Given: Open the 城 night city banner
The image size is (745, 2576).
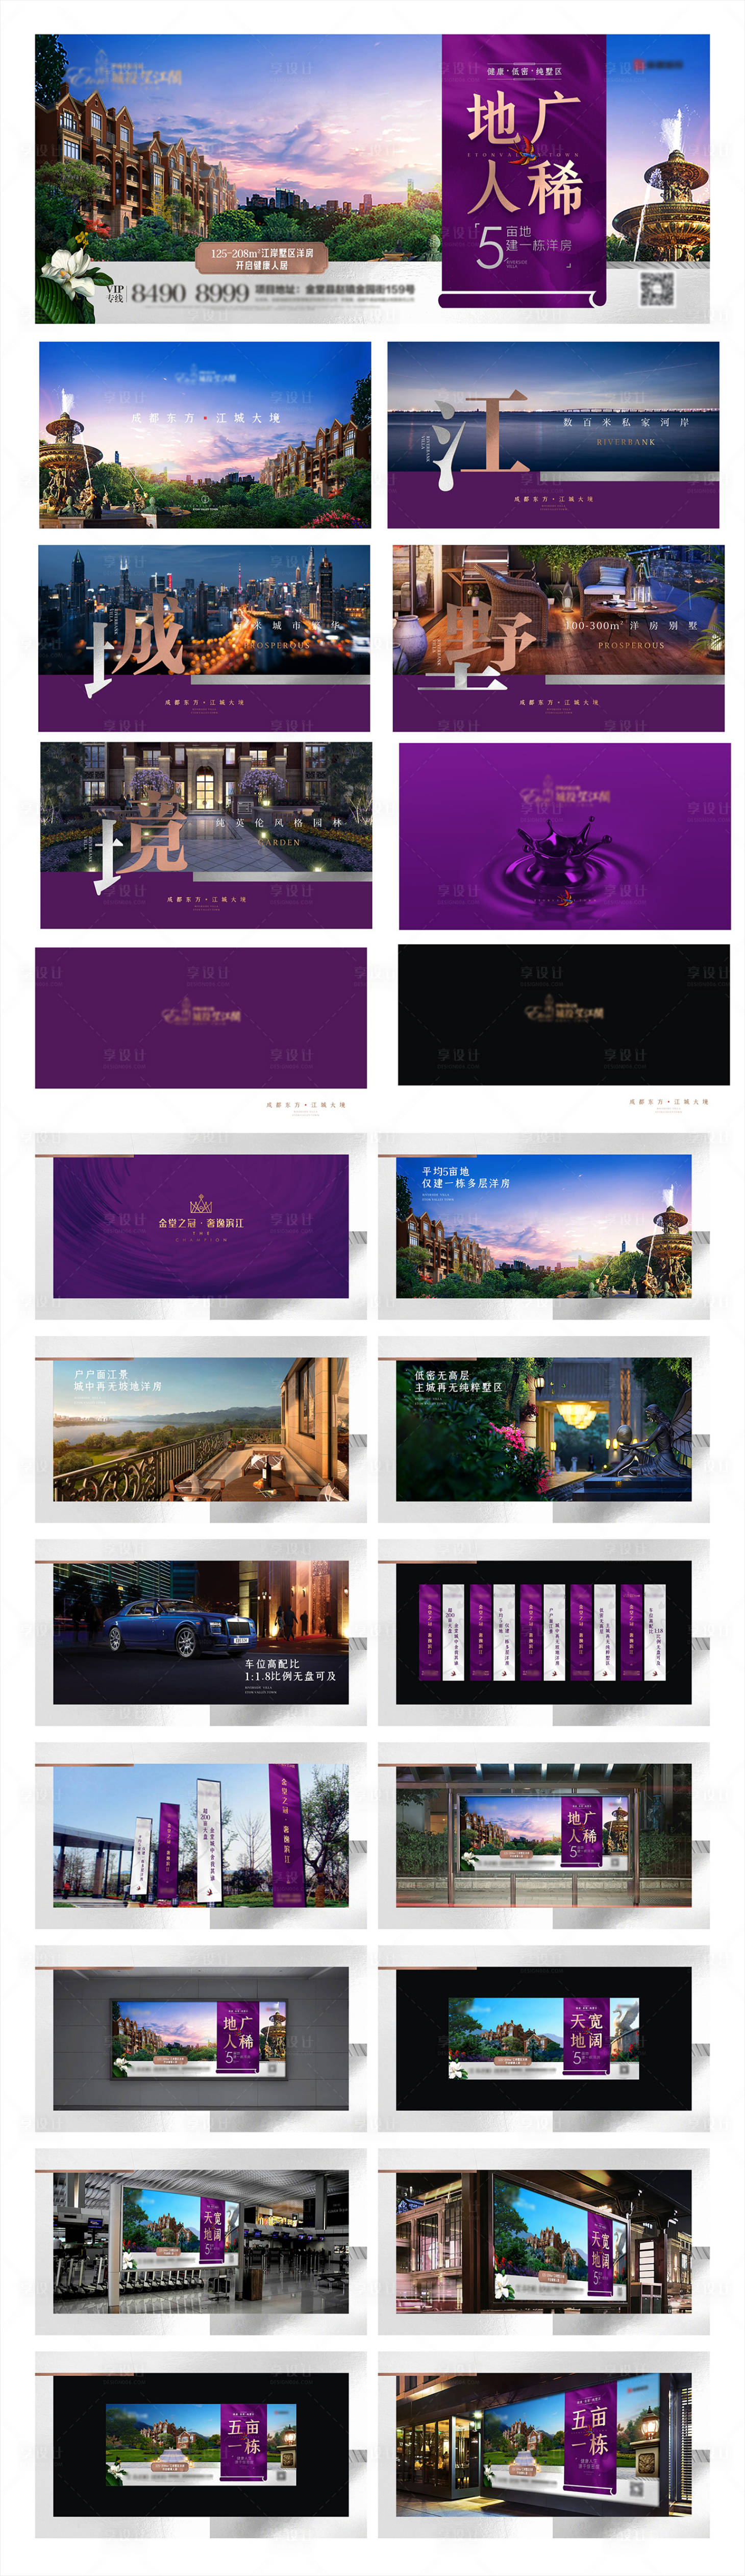Looking at the screenshot, I should [x=204, y=638].
